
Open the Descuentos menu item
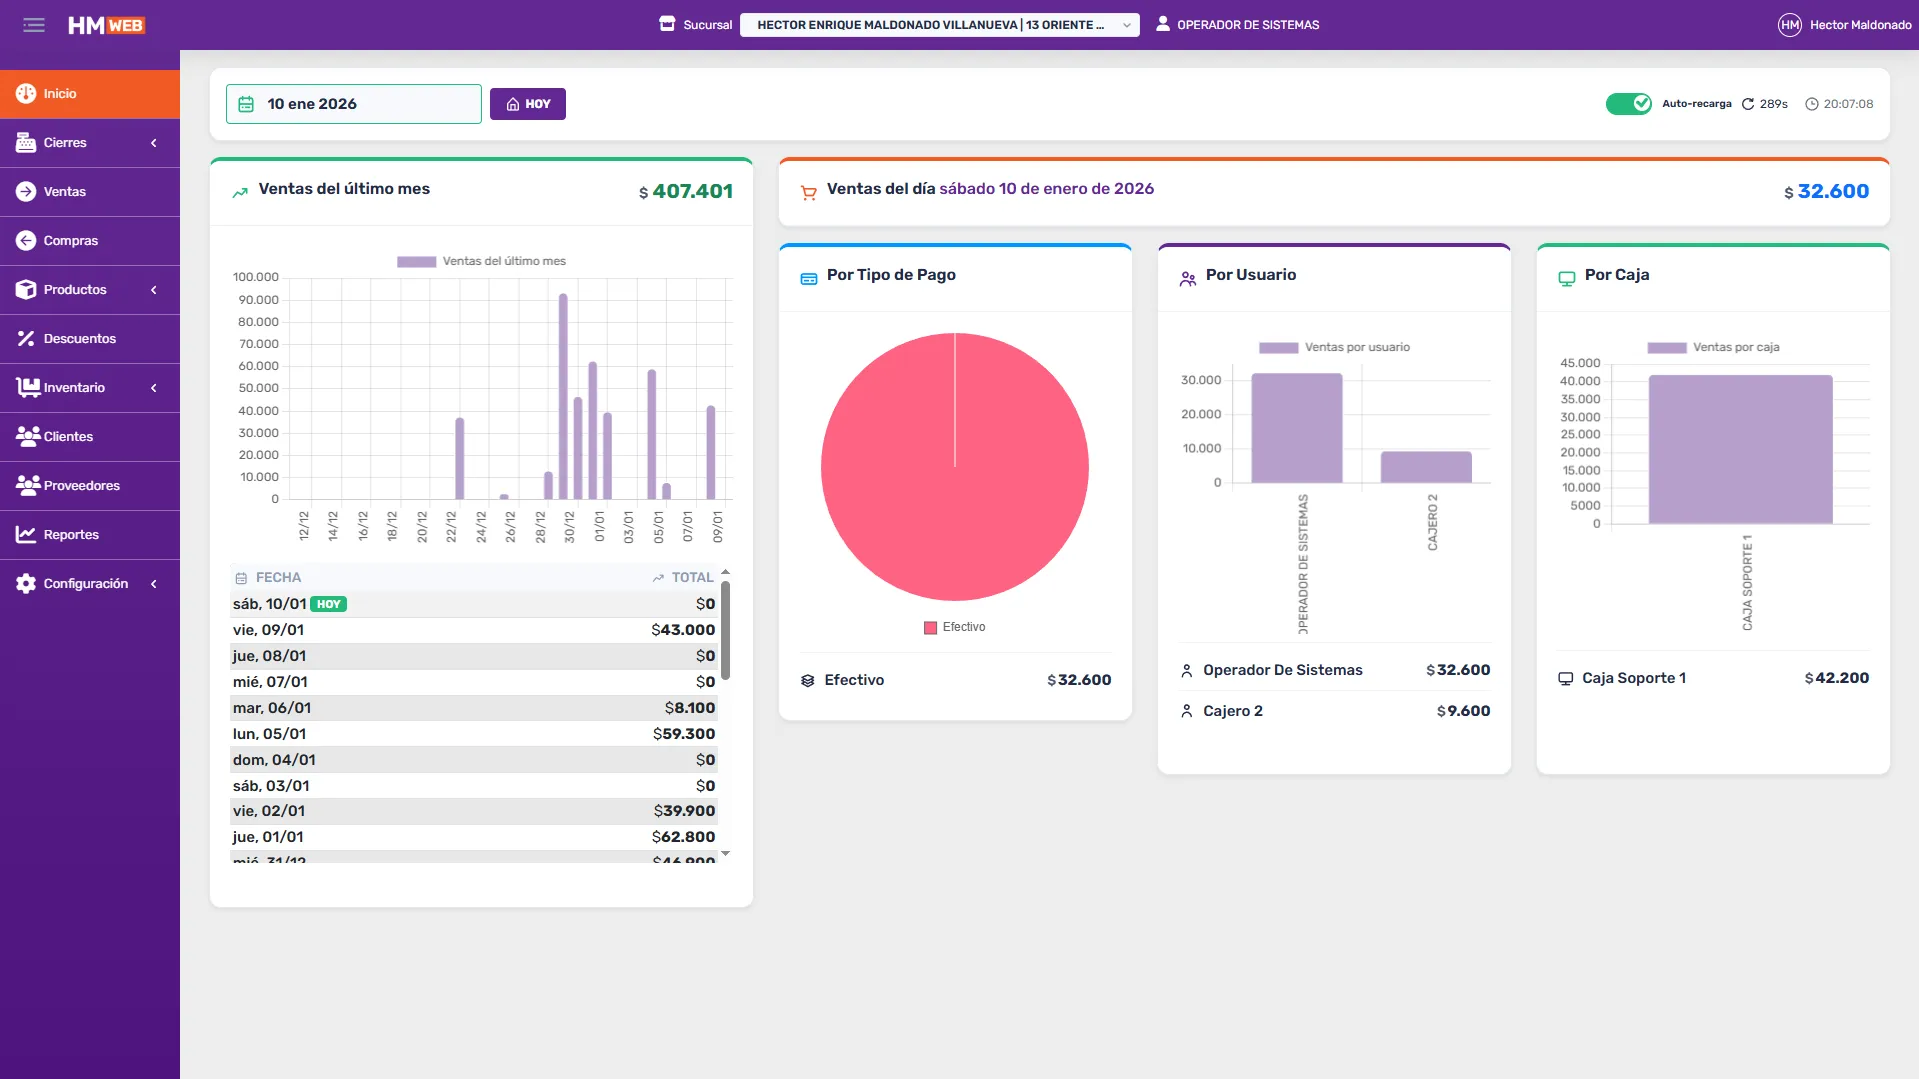pos(90,339)
